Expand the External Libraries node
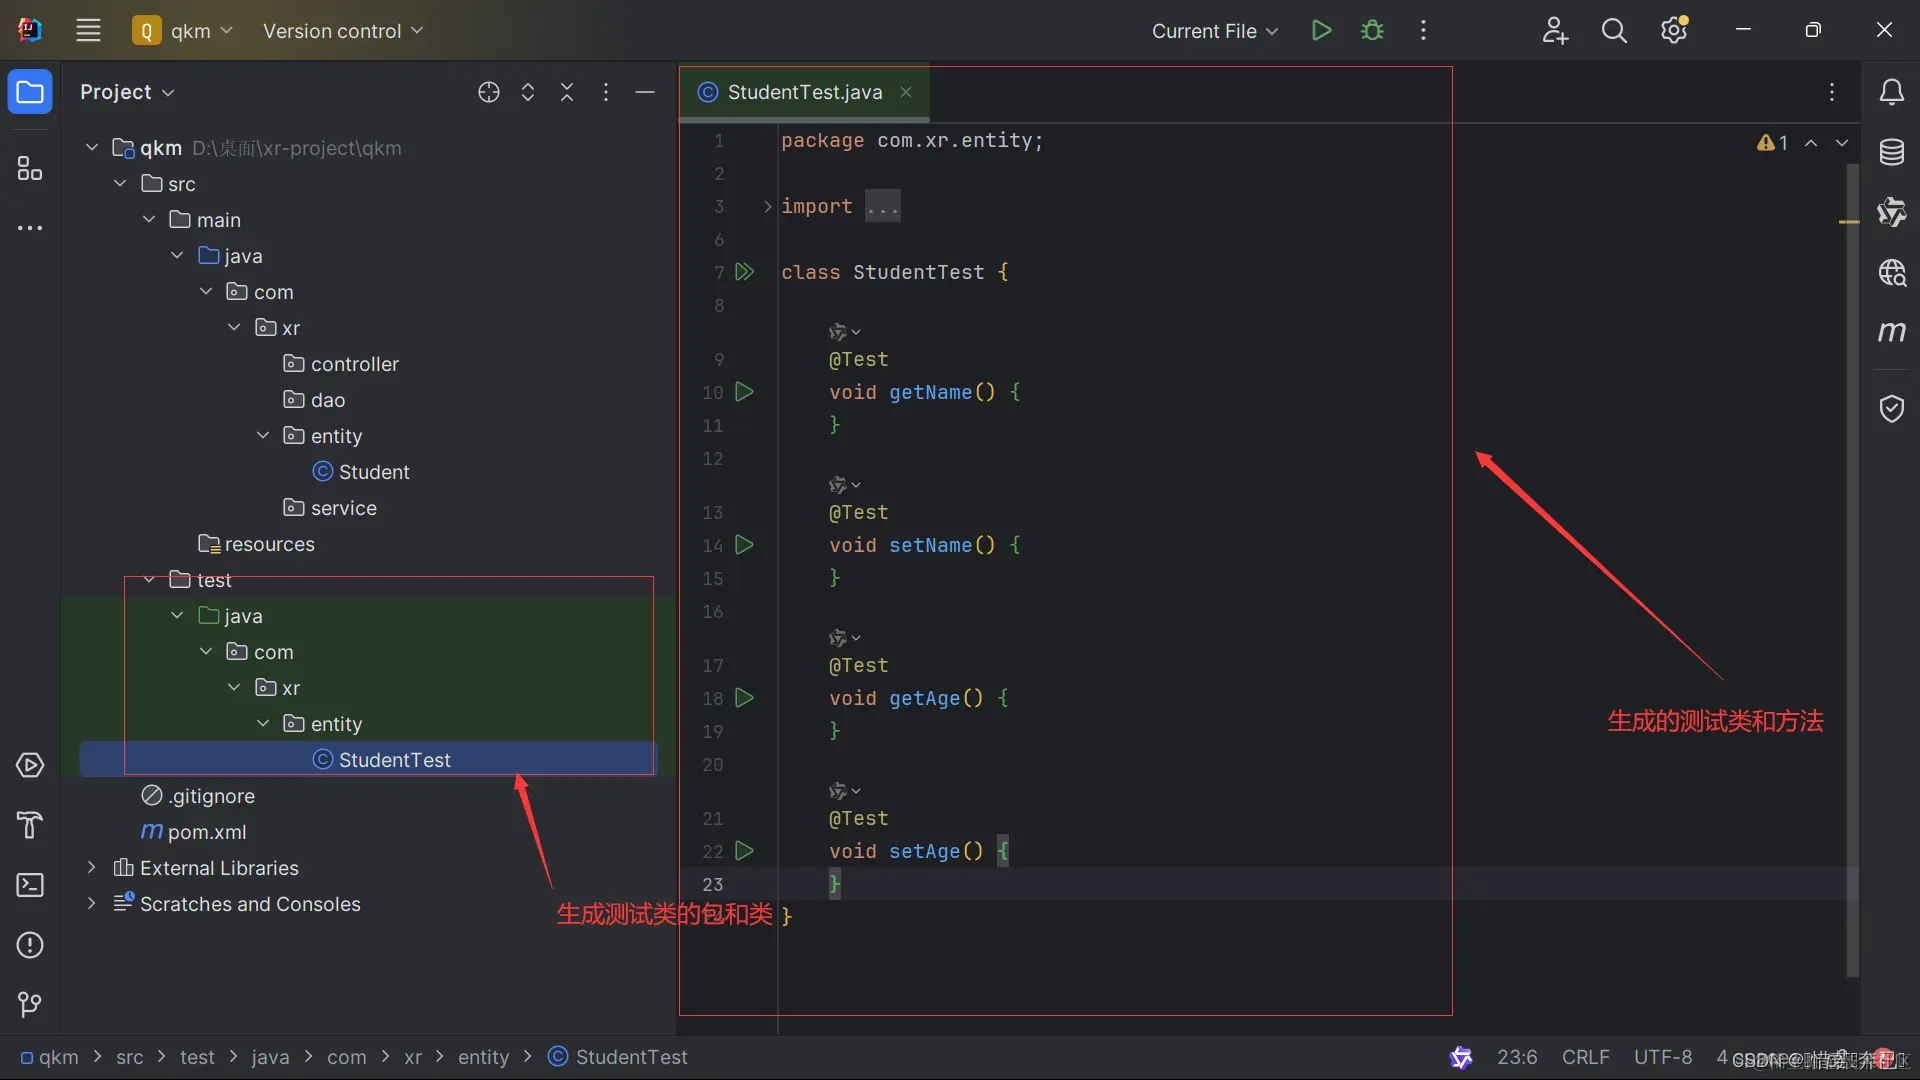 (92, 868)
